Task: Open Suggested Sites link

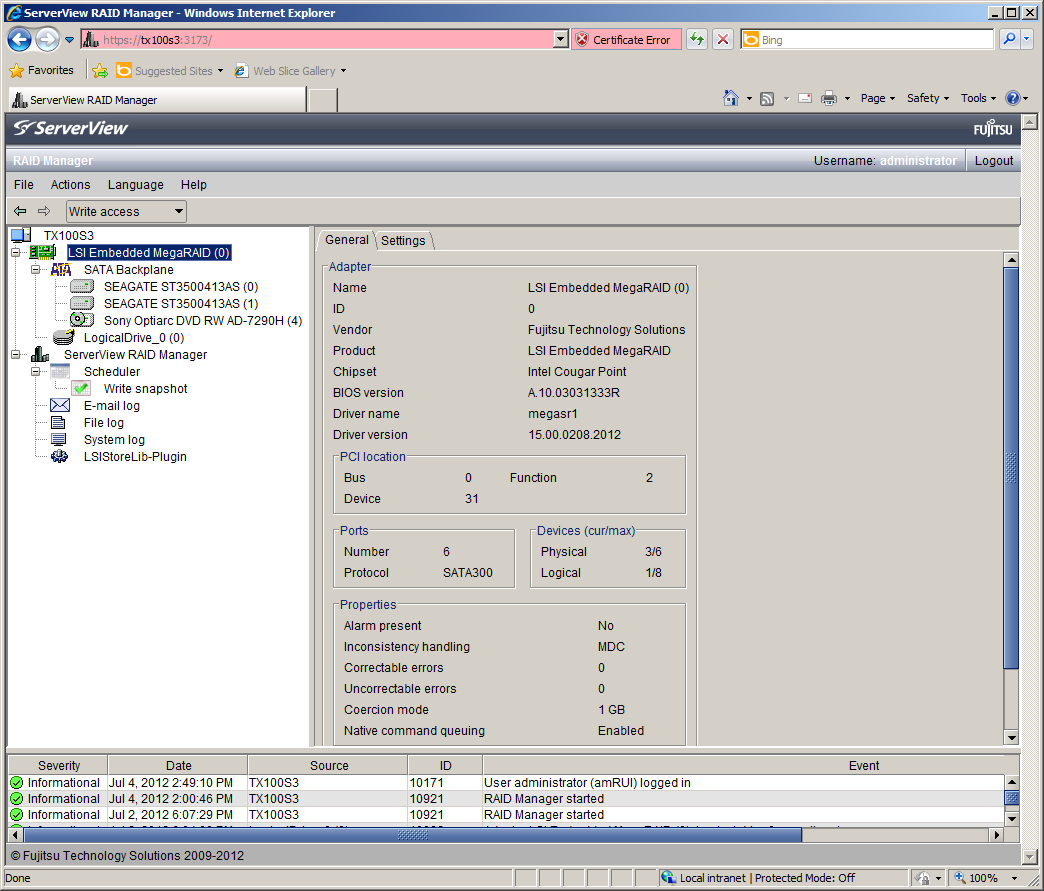Action: (169, 71)
